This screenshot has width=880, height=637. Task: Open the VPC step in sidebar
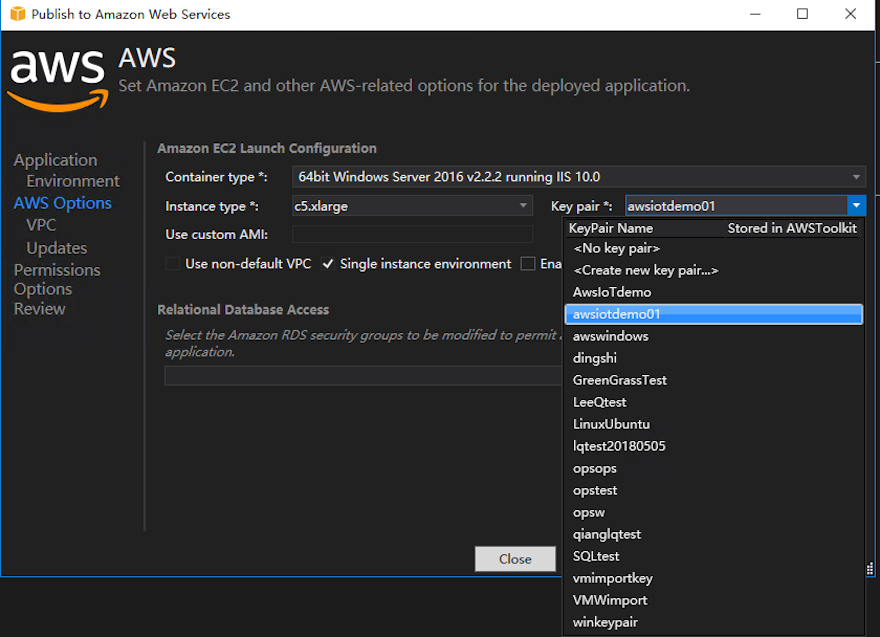click(x=41, y=225)
